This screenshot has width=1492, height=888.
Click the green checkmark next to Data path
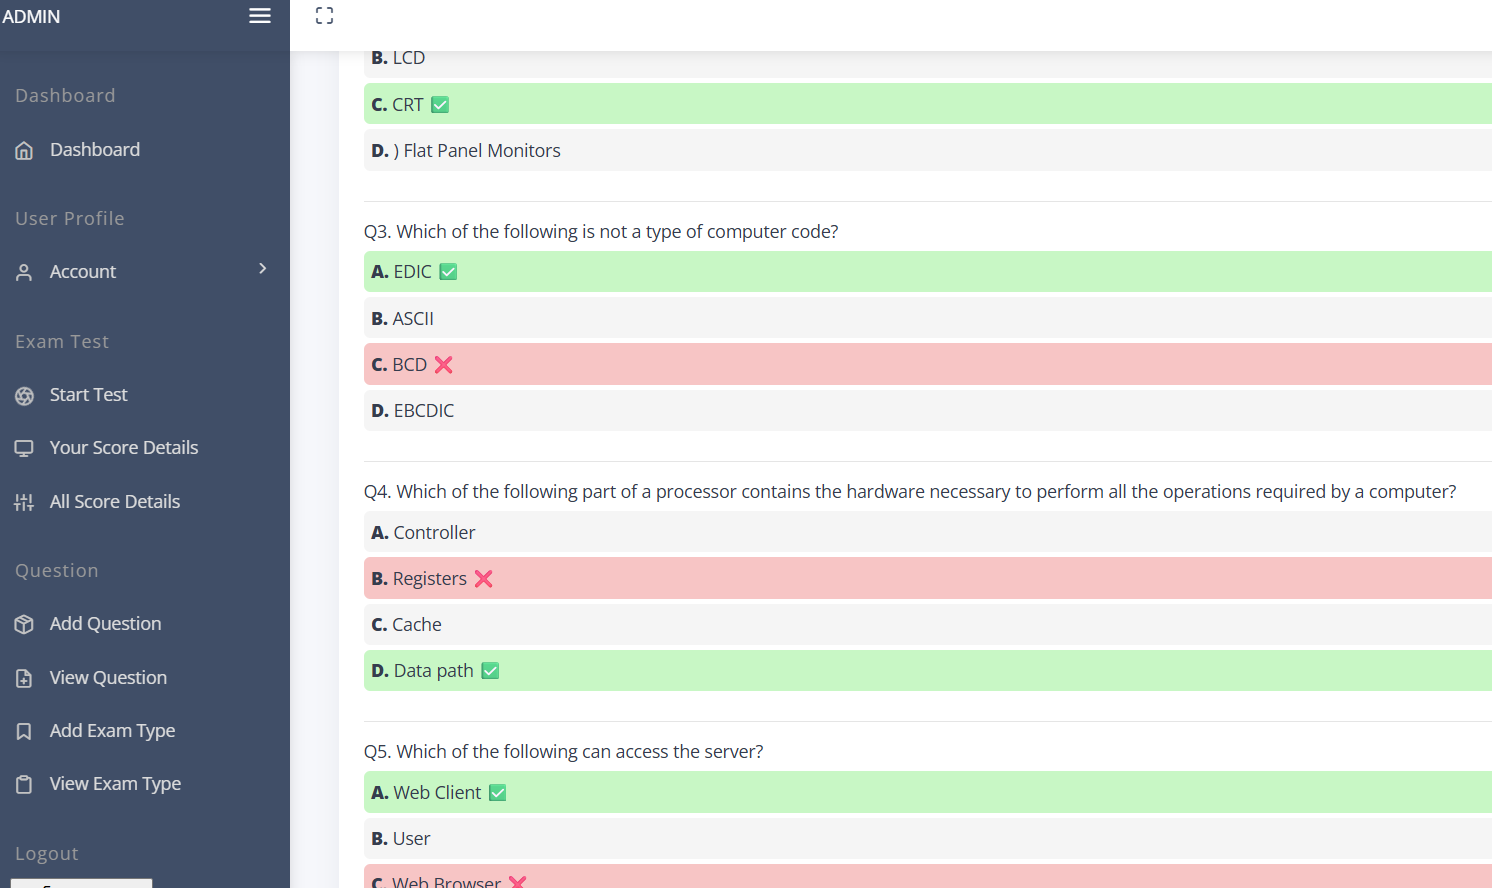[490, 671]
